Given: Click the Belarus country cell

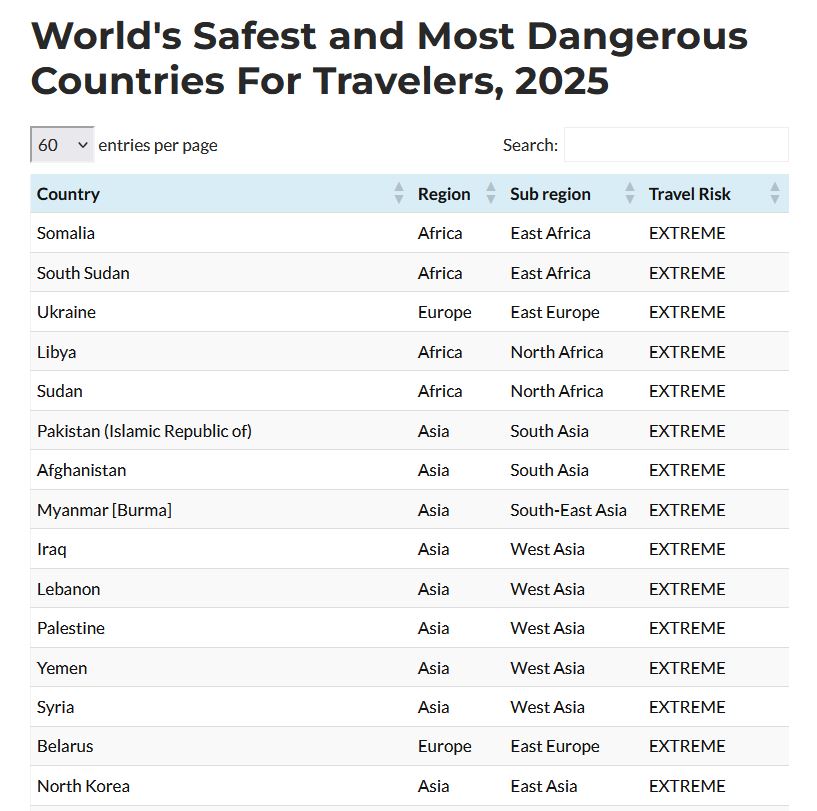Looking at the screenshot, I should tap(65, 746).
